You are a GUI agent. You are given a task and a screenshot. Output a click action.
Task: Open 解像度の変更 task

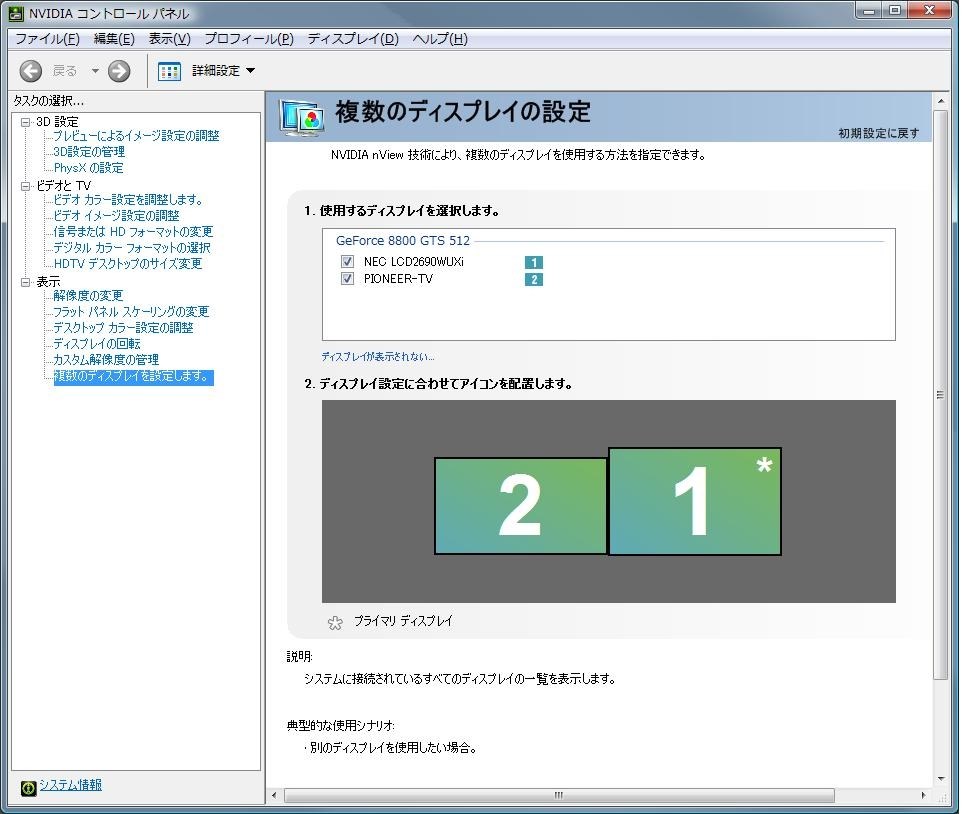click(x=88, y=296)
